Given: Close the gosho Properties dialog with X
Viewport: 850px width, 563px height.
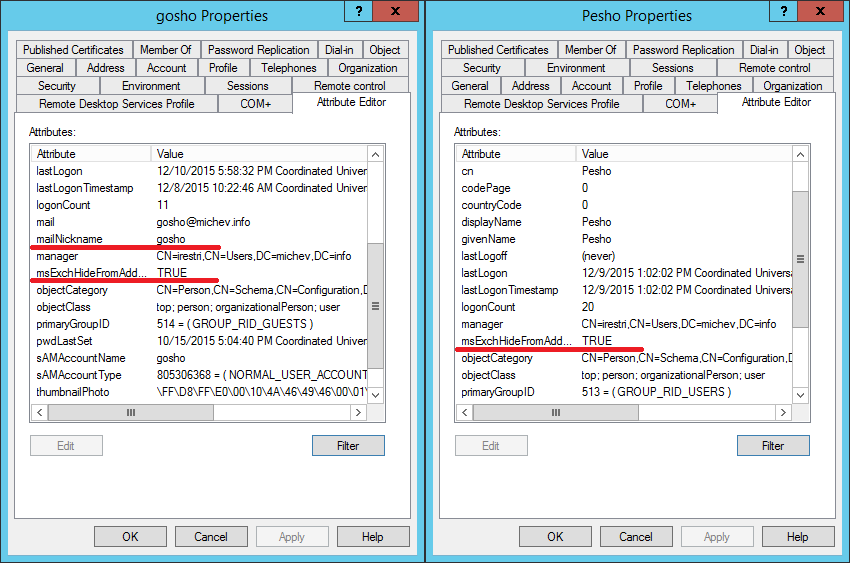Looking at the screenshot, I should point(399,12).
